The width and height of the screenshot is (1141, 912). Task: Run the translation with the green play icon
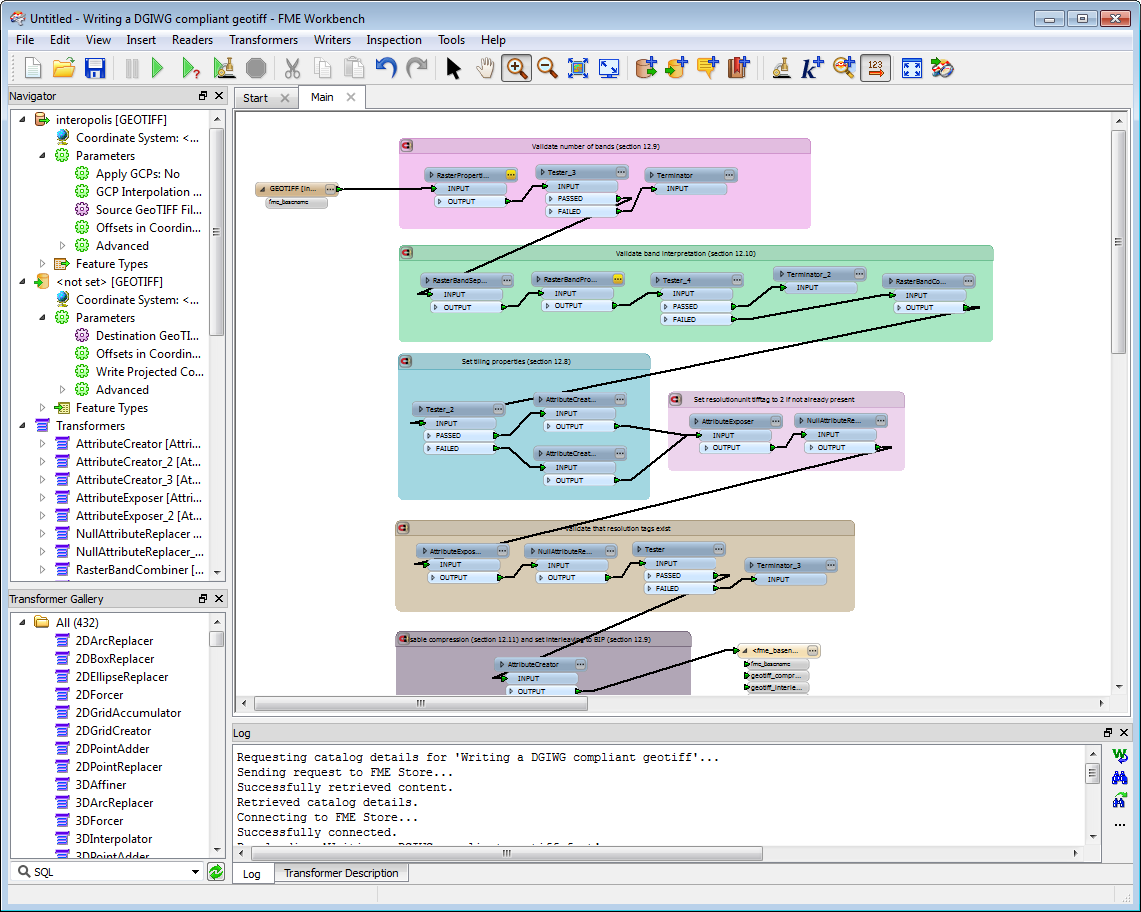pyautogui.click(x=157, y=68)
